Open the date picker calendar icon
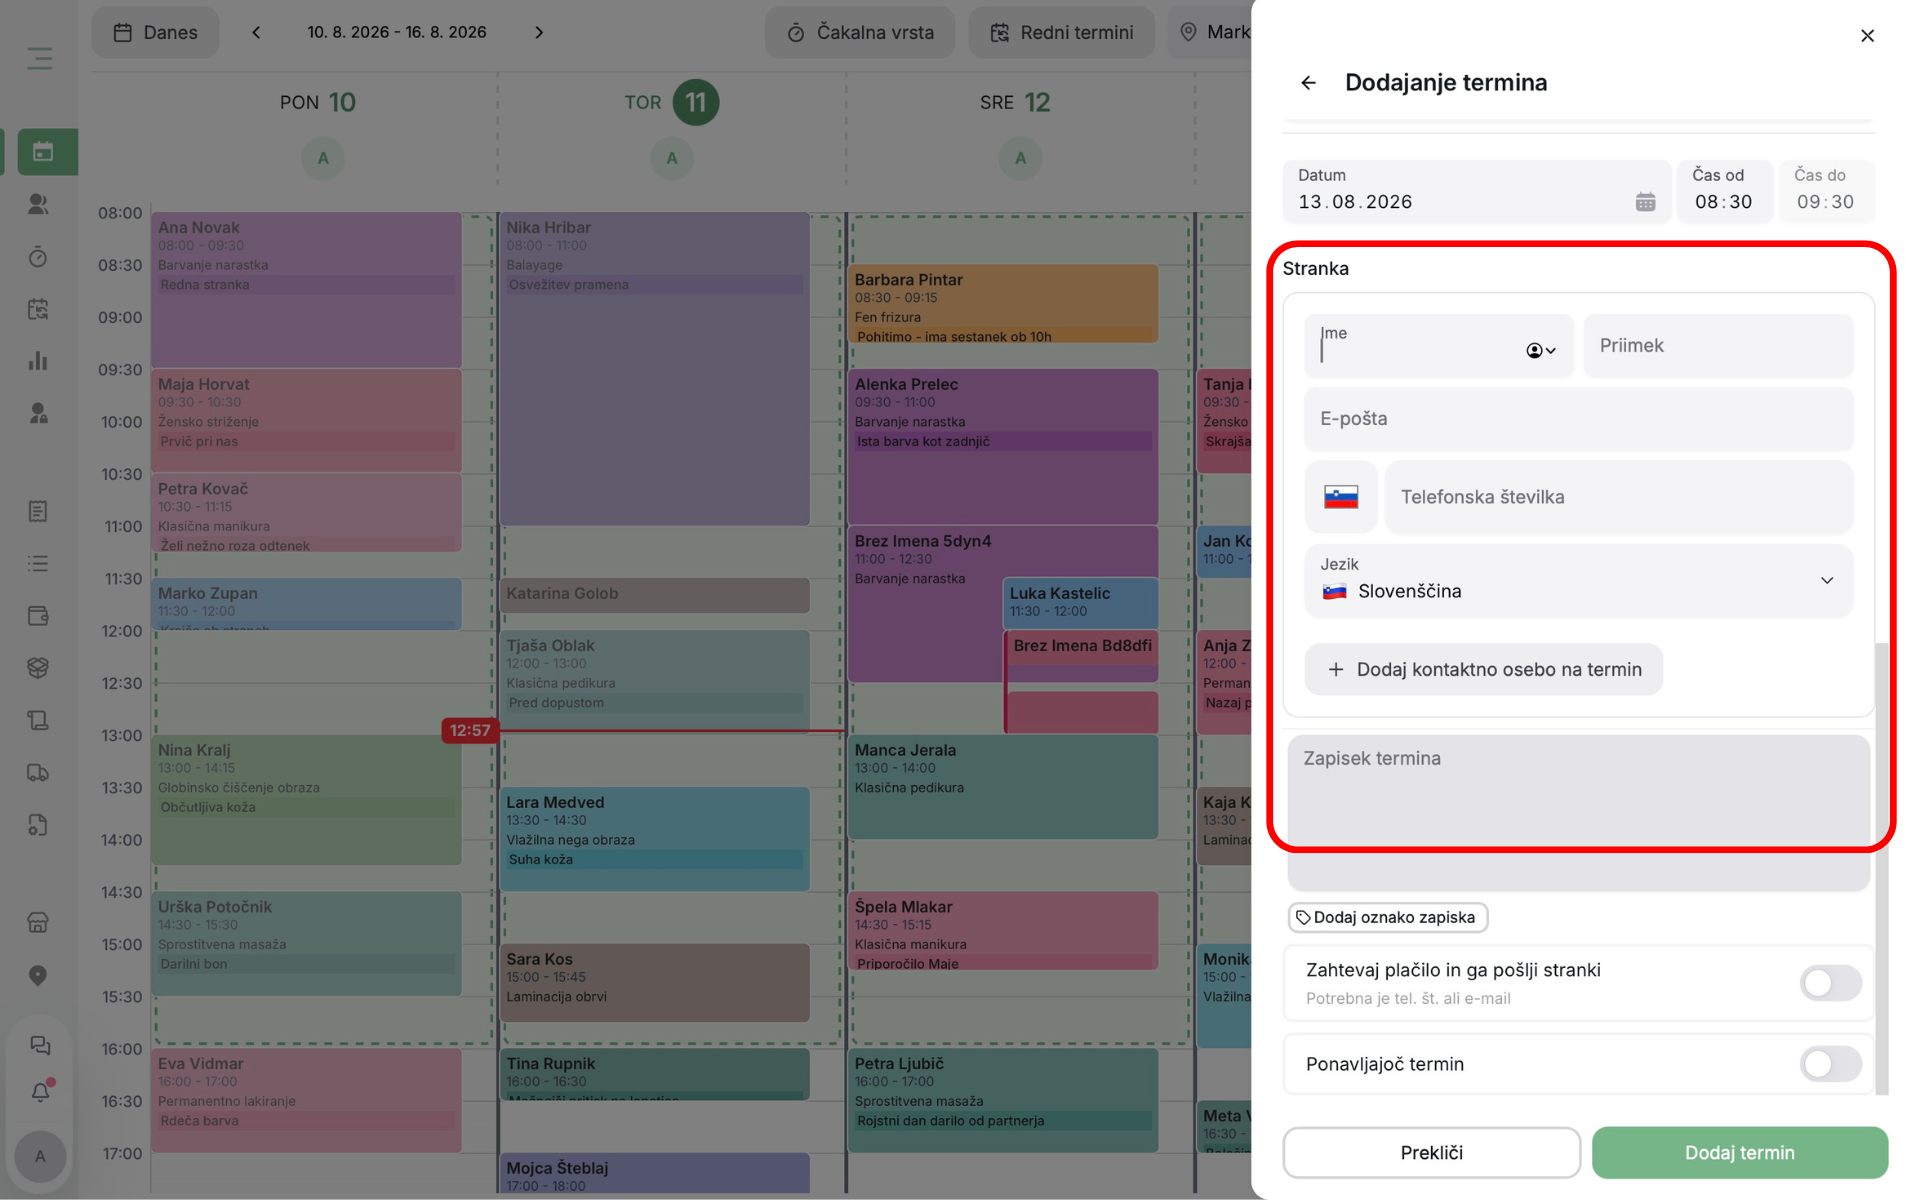Viewport: 1920px width, 1200px height. point(1645,202)
